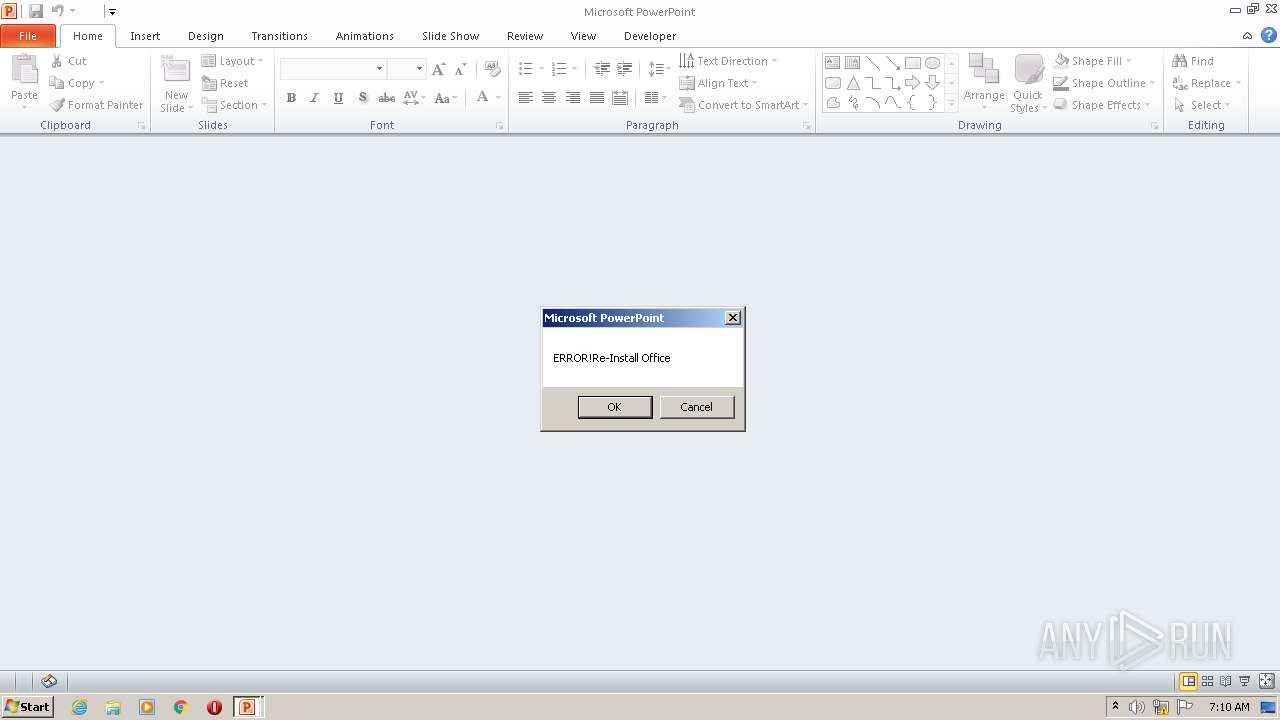Click the Windows Start button
The height and width of the screenshot is (720, 1280).
[x=27, y=707]
